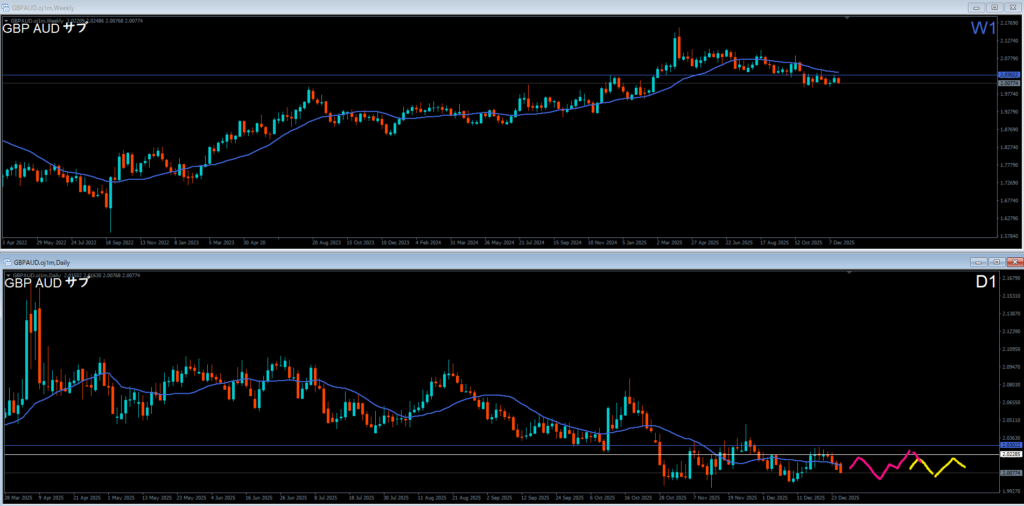
Task: Click the 2.16790 value on Daily price scale
Action: [1010, 278]
